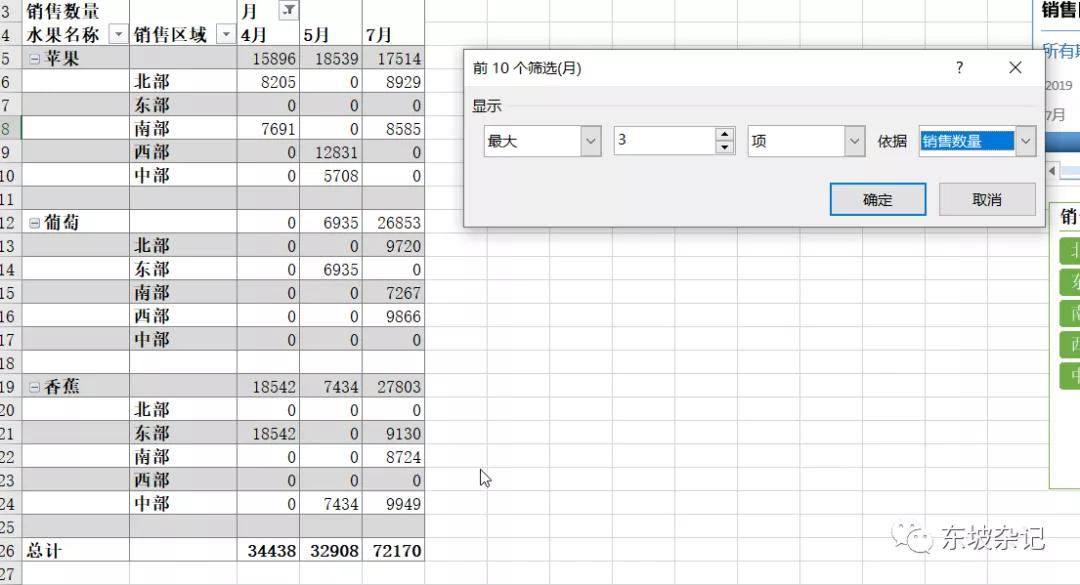This screenshot has height=585, width=1080.
Task: Select cell 18539 in 苹果 row
Action: pyautogui.click(x=331, y=59)
